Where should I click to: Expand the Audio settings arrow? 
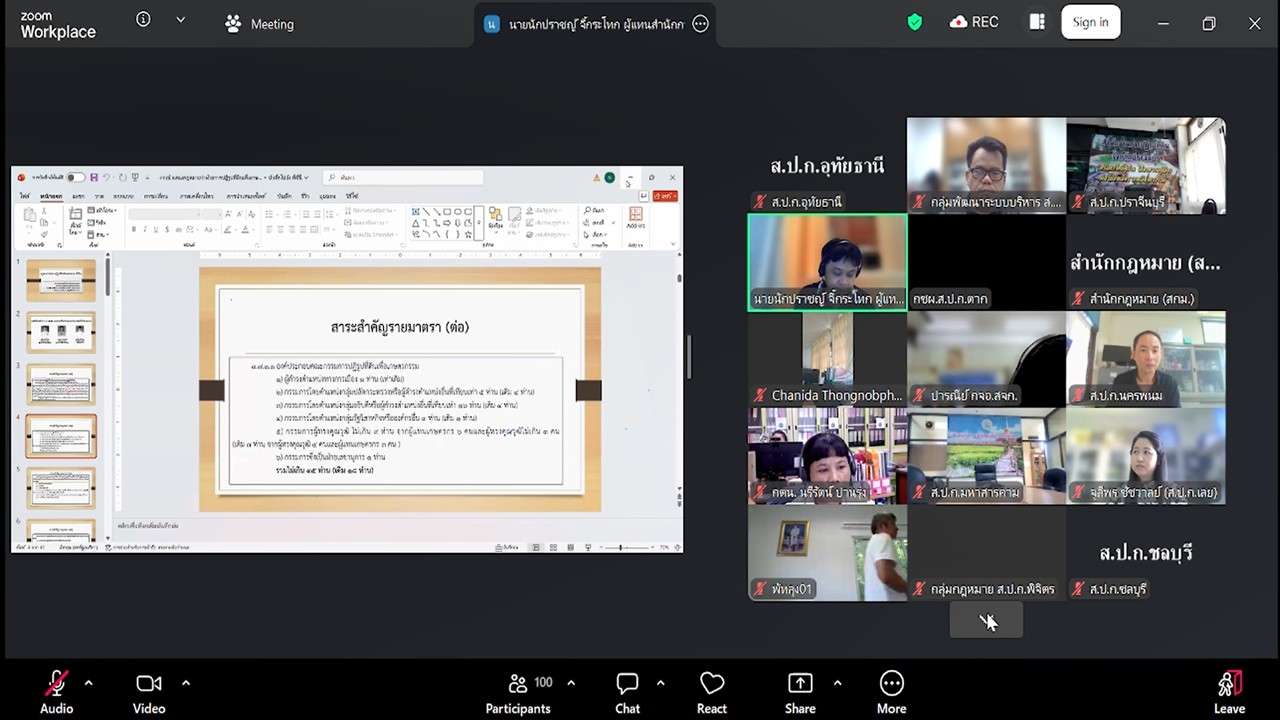pos(89,683)
